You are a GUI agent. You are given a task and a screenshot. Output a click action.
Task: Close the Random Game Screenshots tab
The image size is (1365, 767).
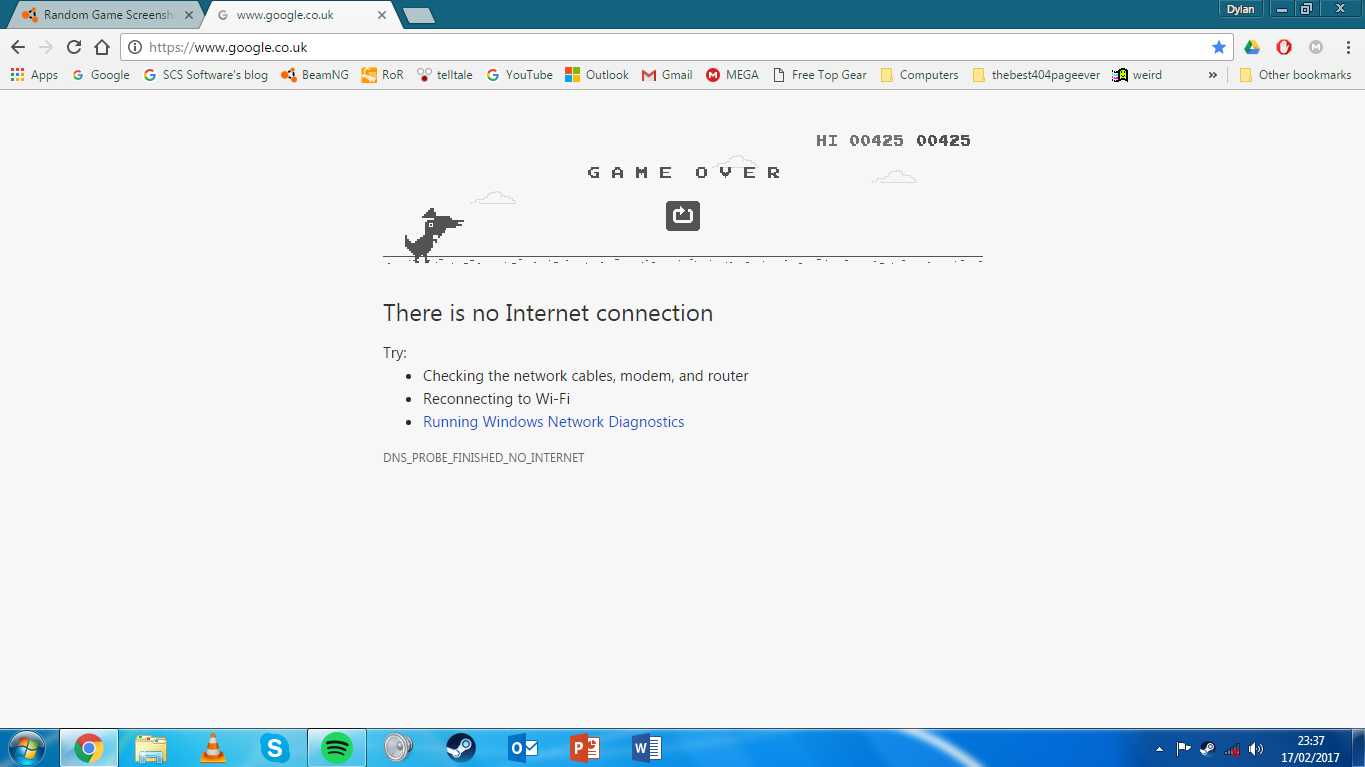coord(189,15)
